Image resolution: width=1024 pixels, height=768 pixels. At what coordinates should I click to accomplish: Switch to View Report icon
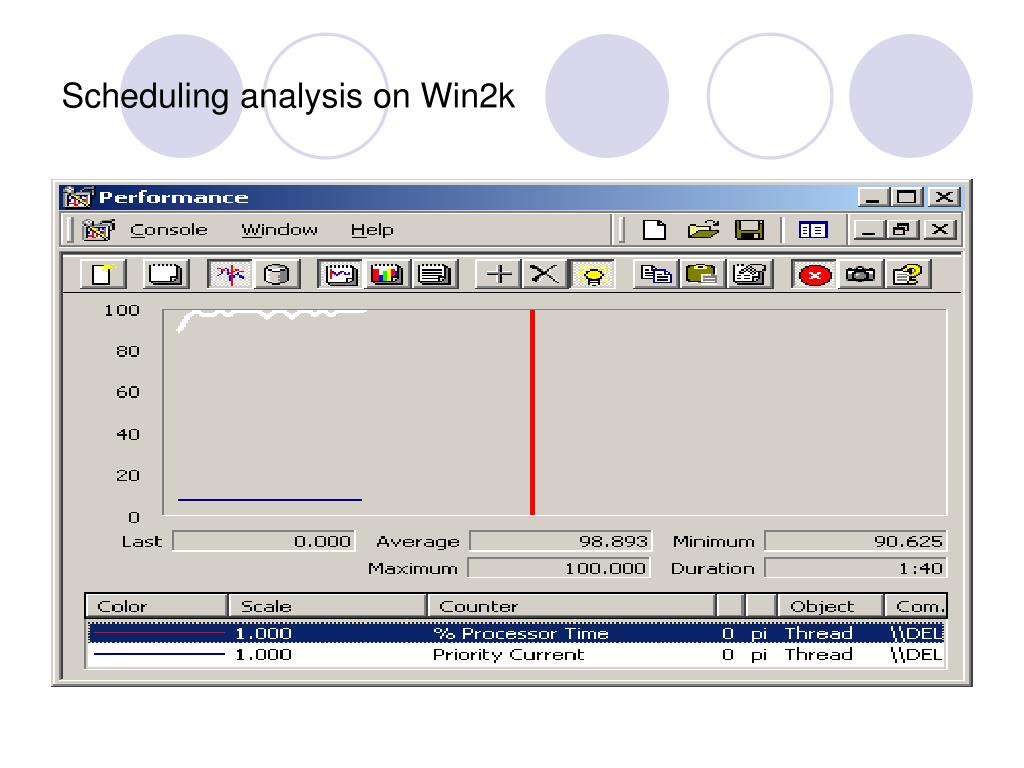434,274
